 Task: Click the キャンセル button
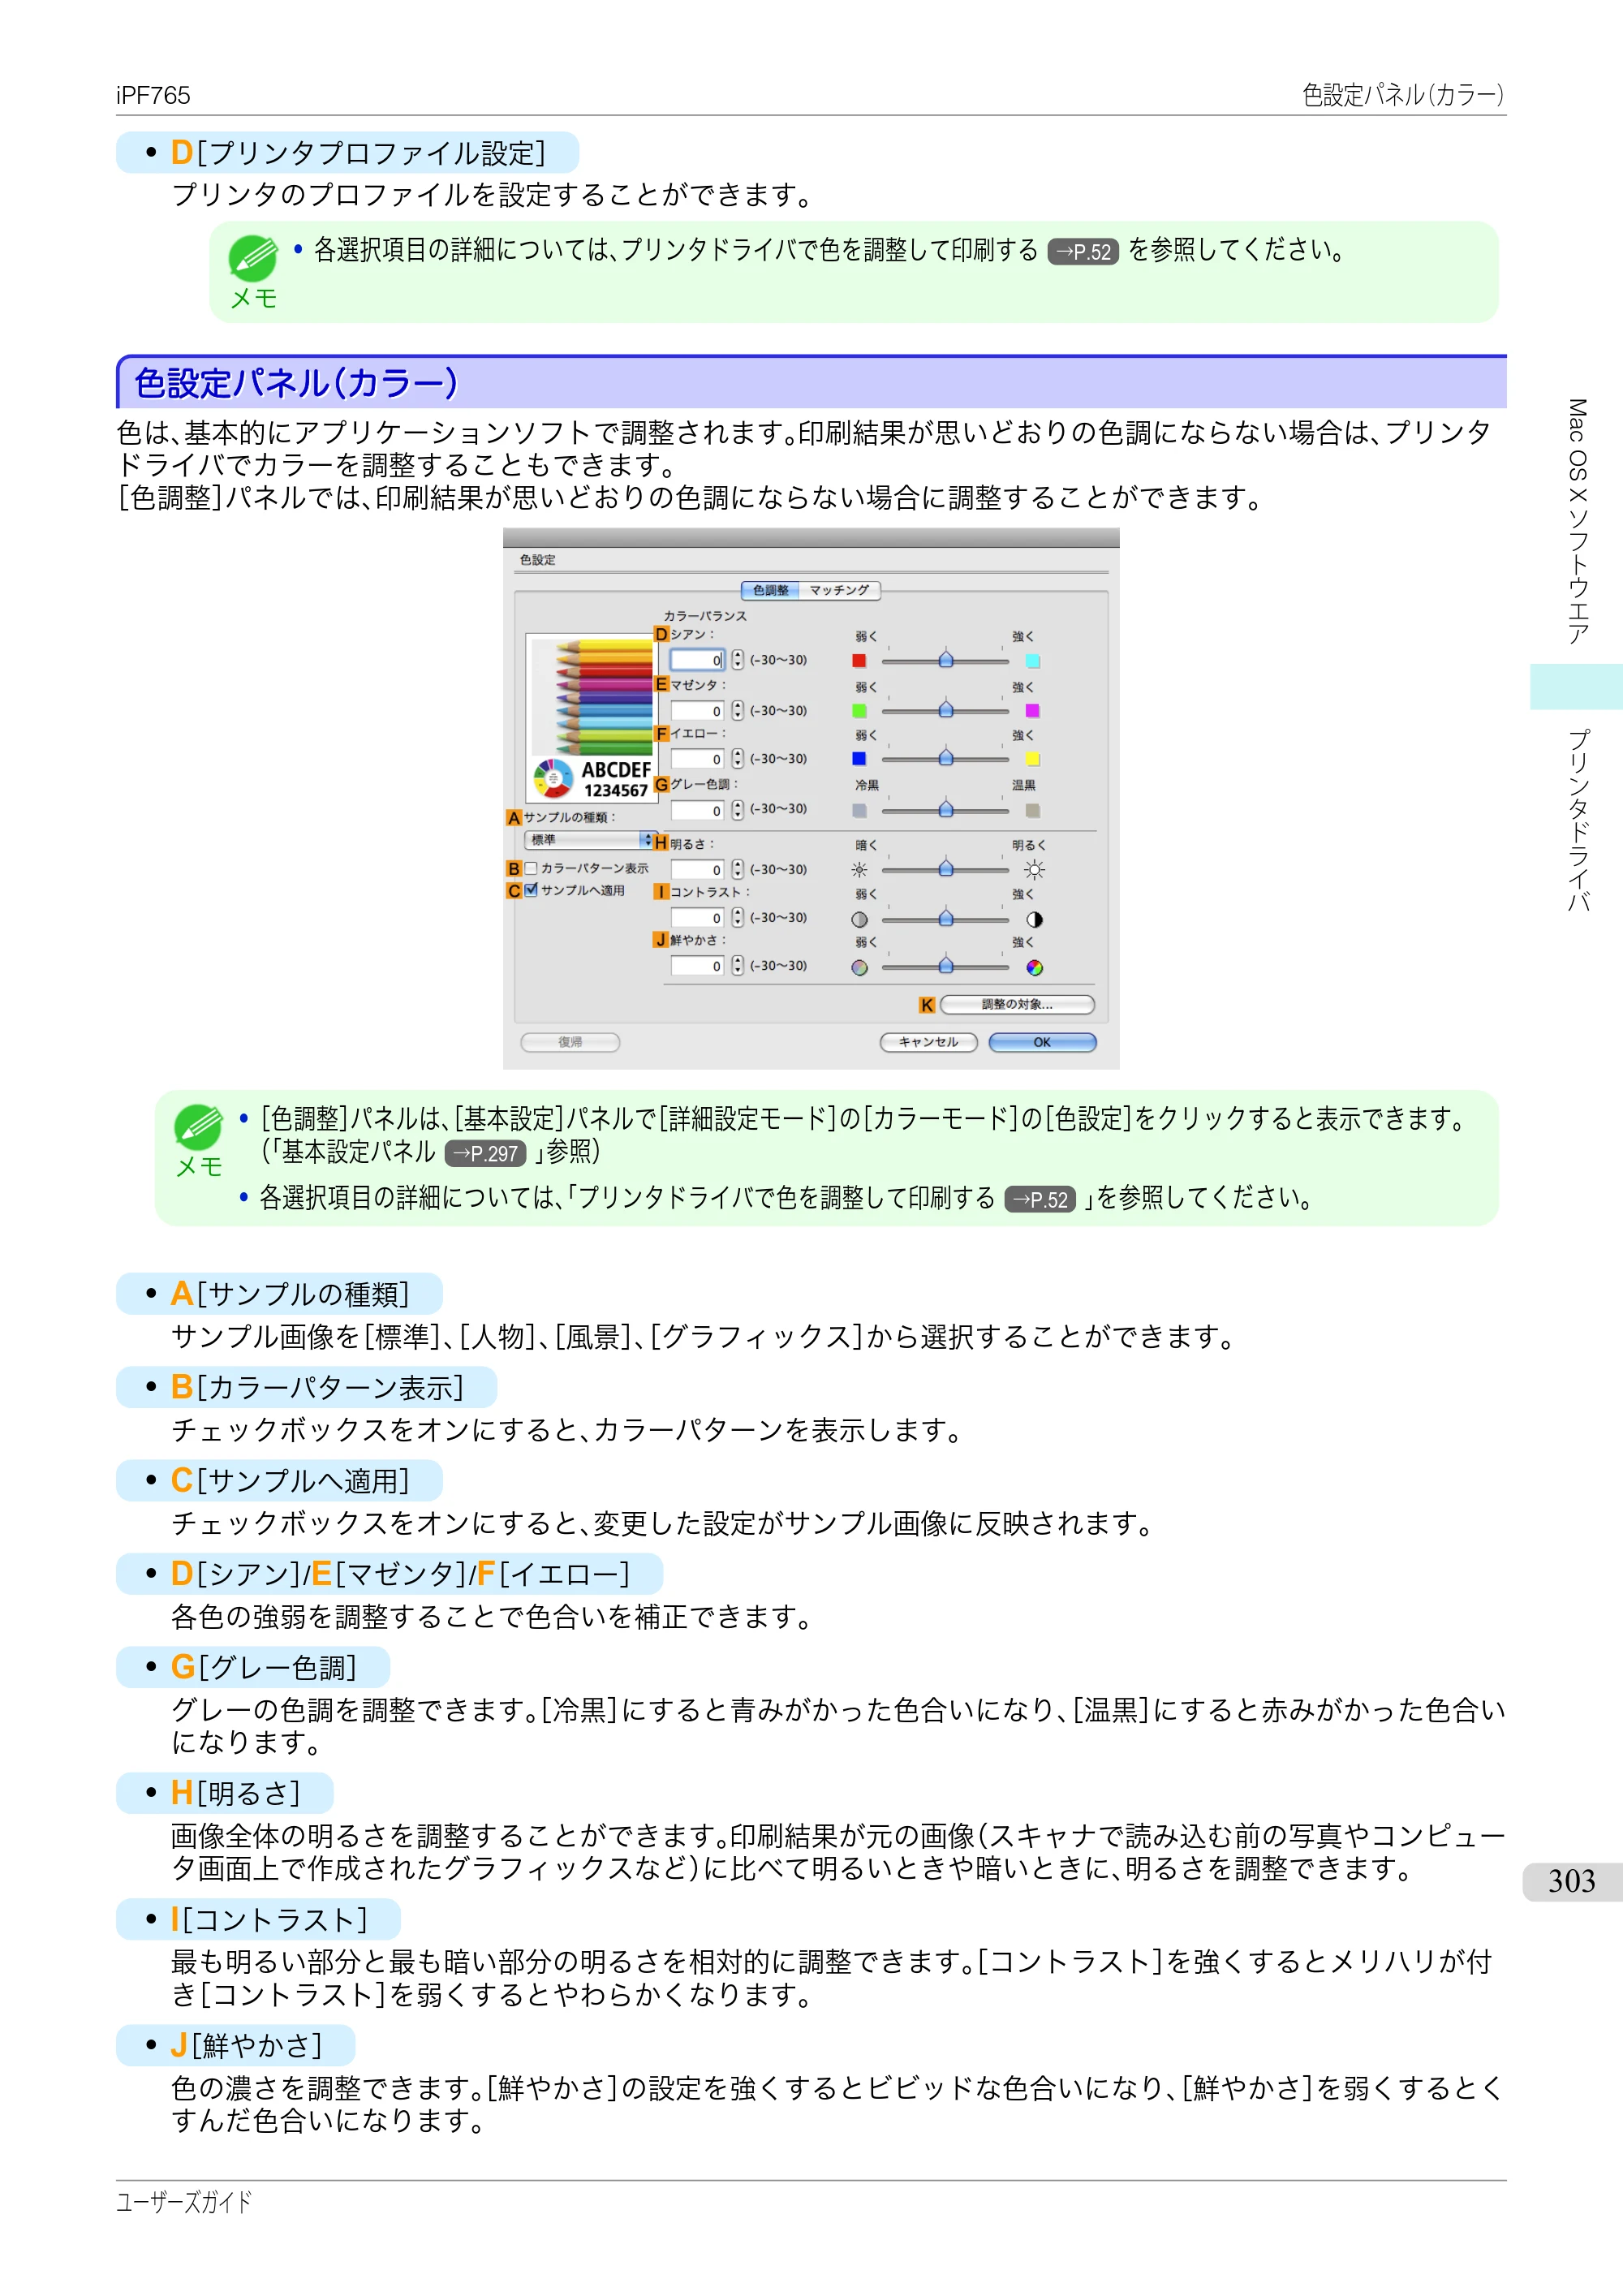[x=928, y=1042]
